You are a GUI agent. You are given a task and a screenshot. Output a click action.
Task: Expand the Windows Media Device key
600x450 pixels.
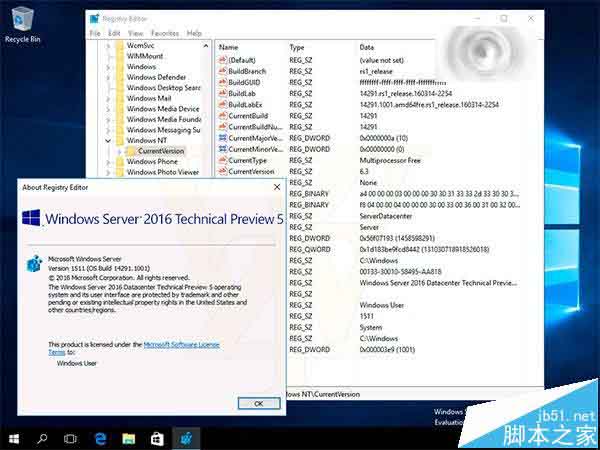(x=108, y=109)
